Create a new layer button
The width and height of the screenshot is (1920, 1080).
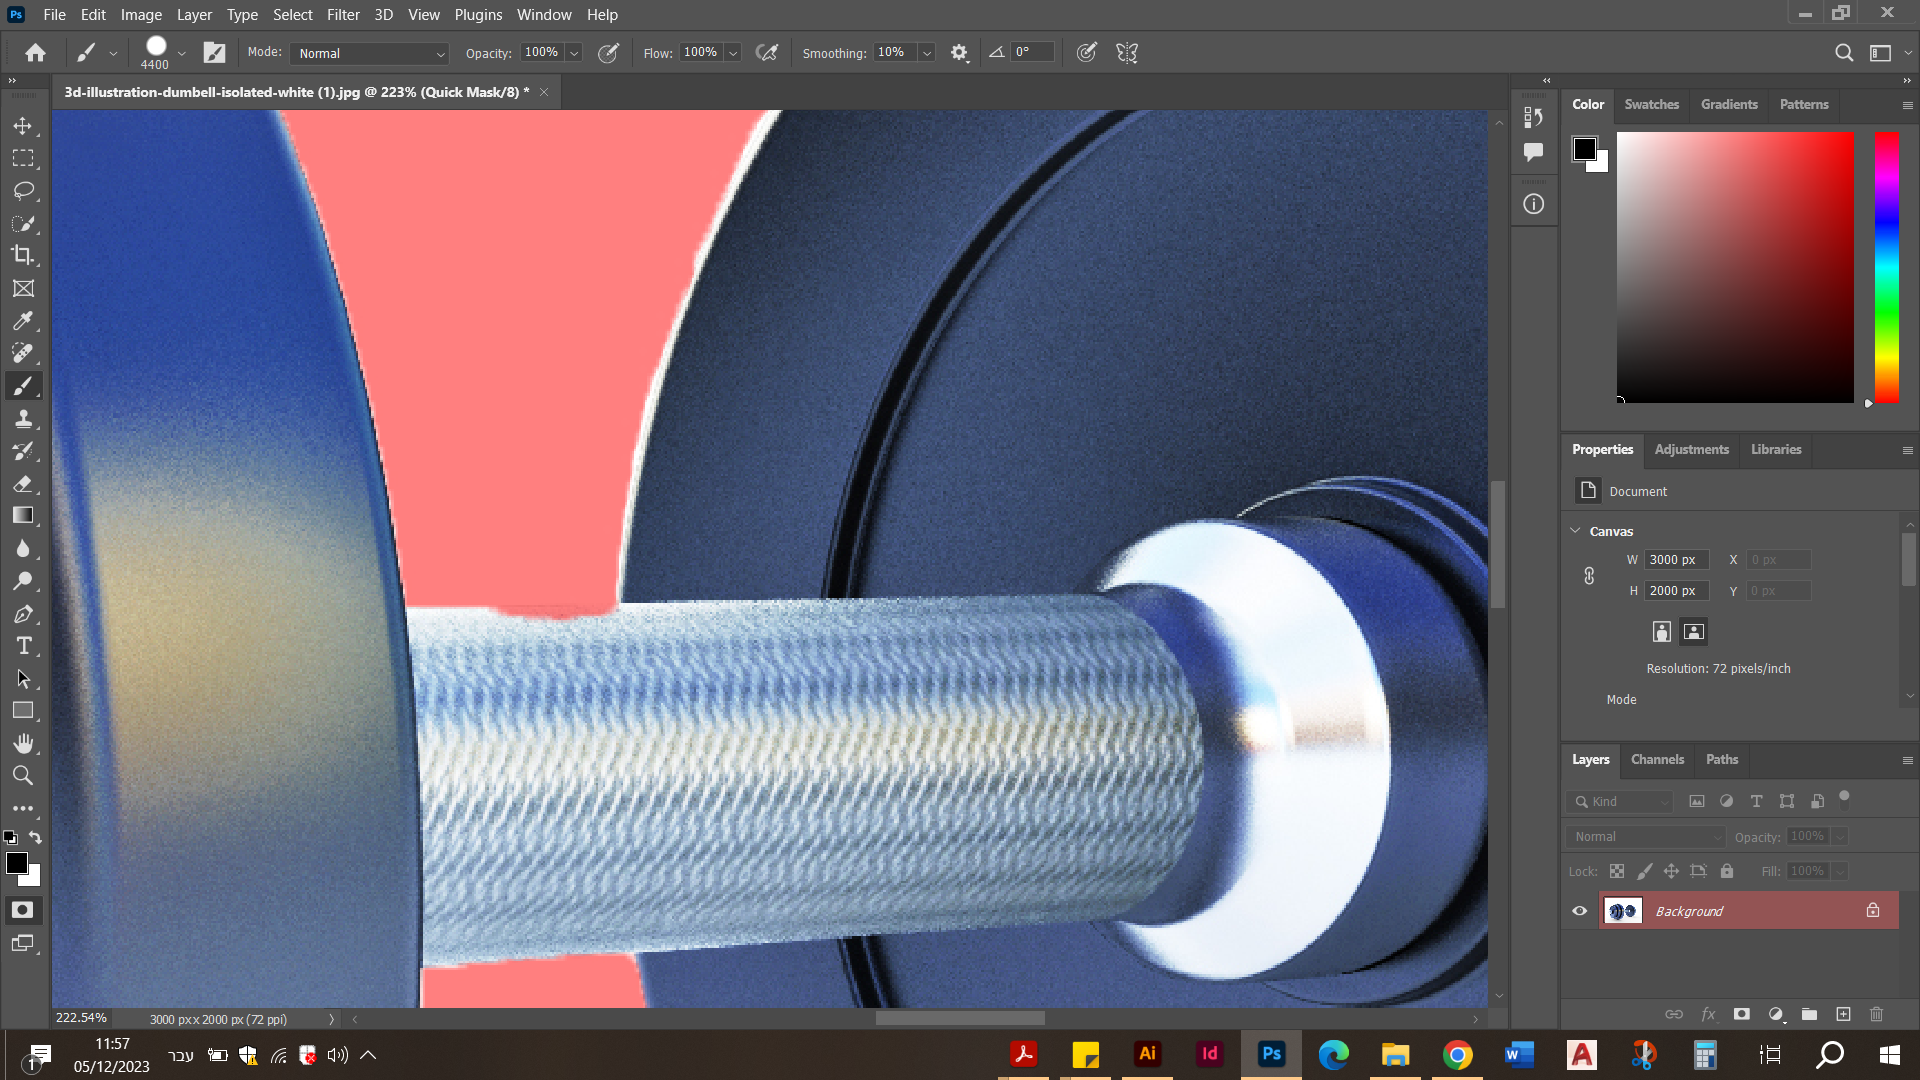1843,1014
